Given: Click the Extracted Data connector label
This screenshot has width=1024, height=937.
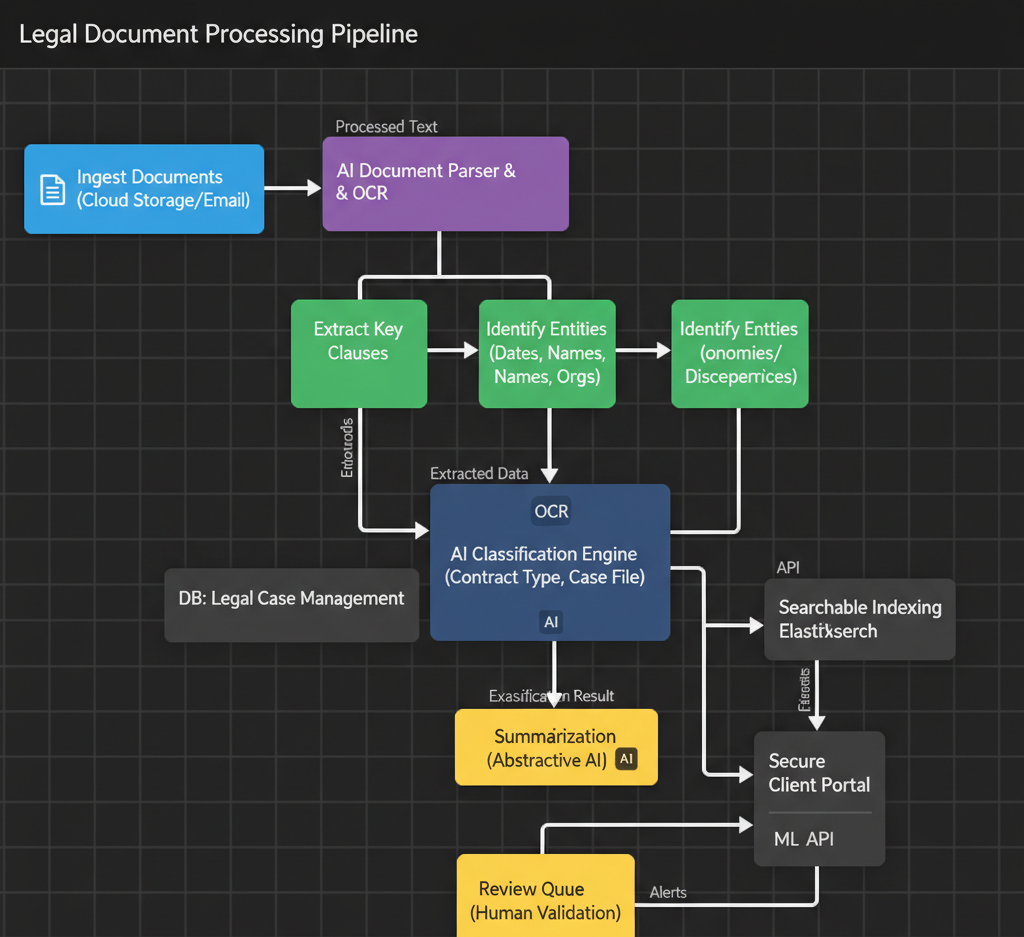Looking at the screenshot, I should pyautogui.click(x=478, y=473).
